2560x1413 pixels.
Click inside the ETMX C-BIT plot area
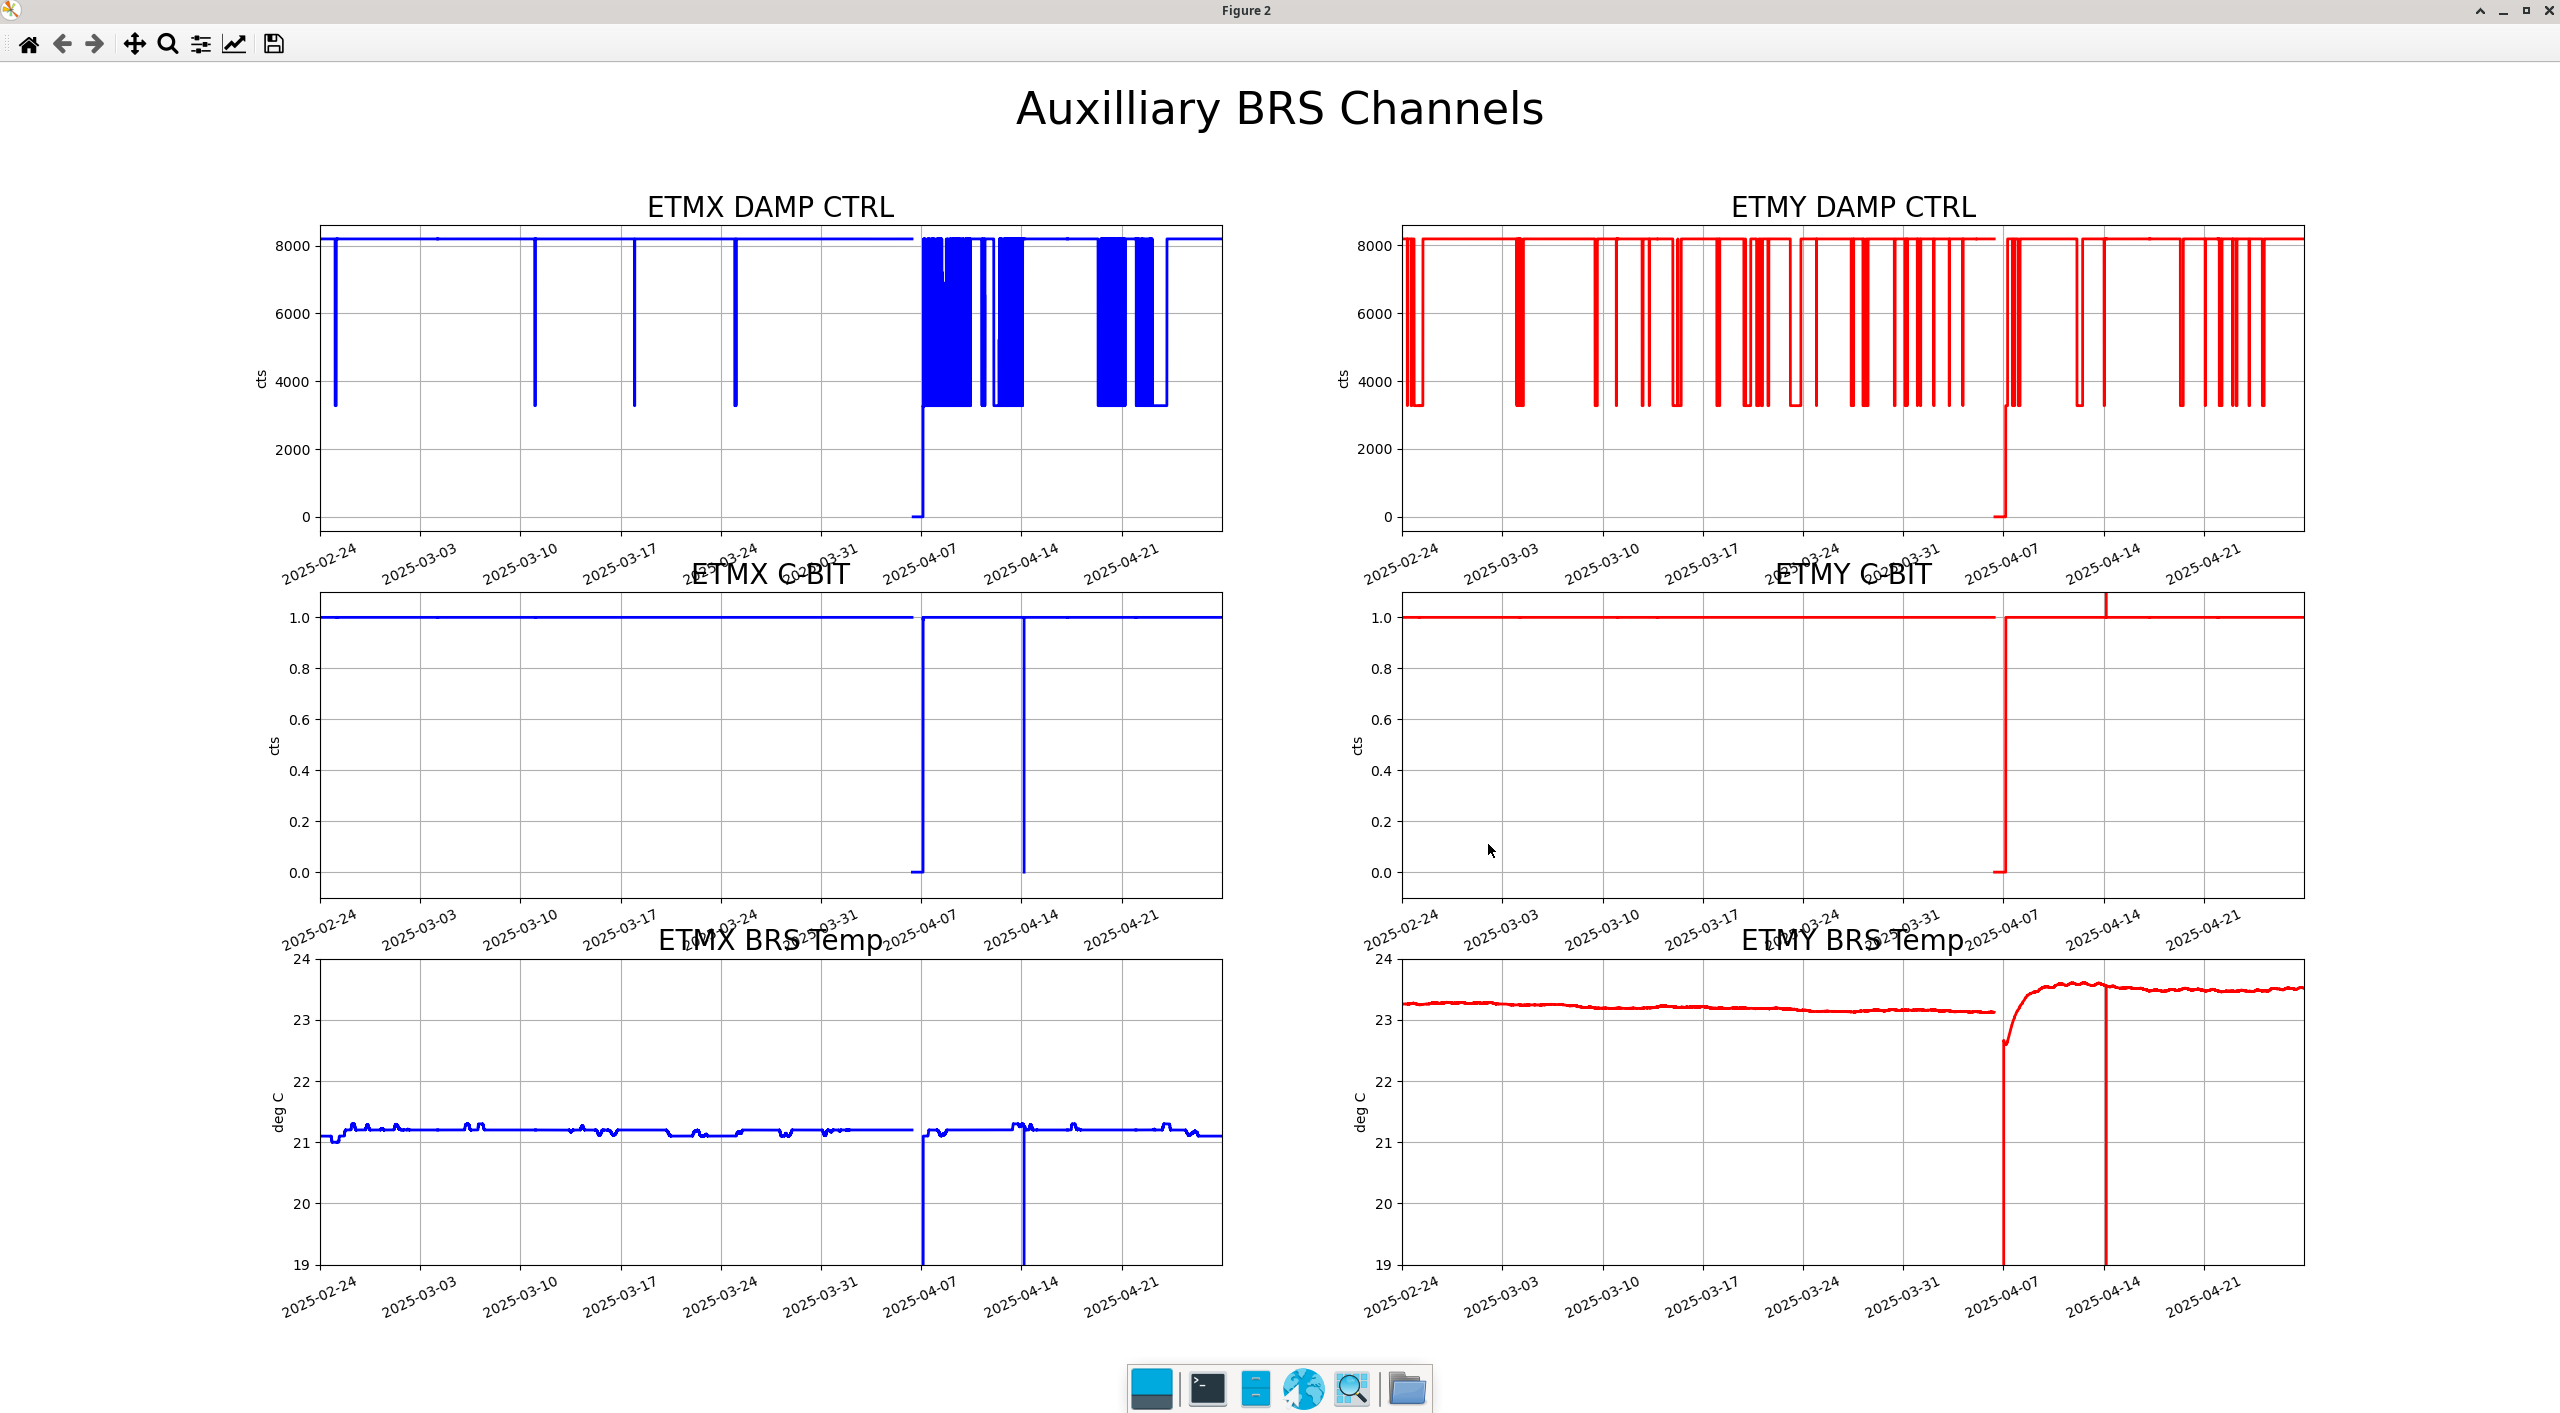click(x=770, y=745)
